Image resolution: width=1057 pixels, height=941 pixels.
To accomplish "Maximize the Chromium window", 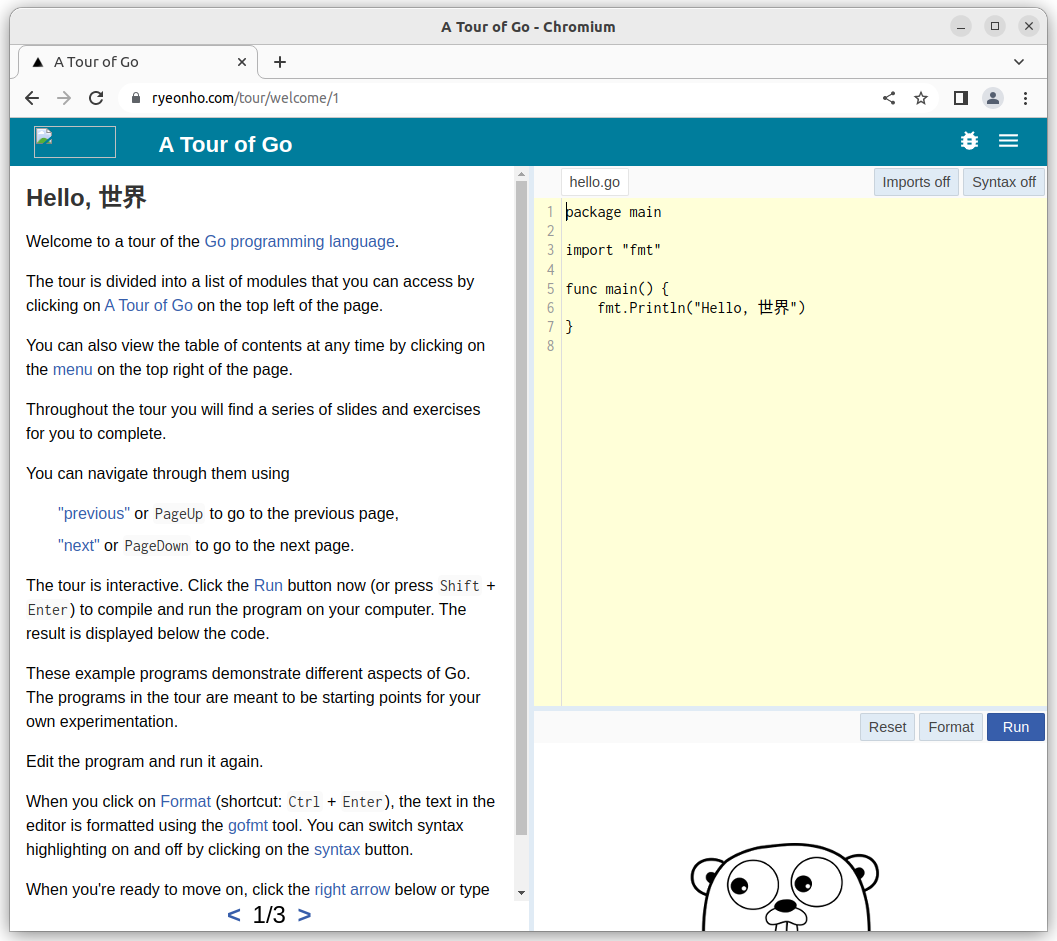I will [995, 27].
